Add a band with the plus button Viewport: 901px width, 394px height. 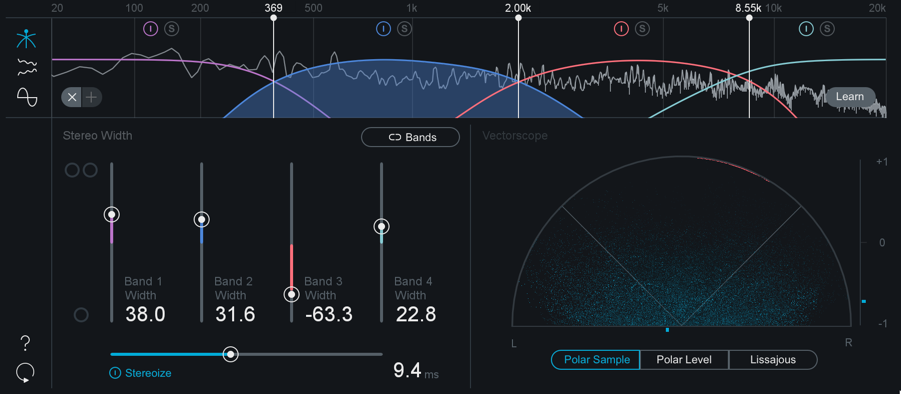click(91, 97)
